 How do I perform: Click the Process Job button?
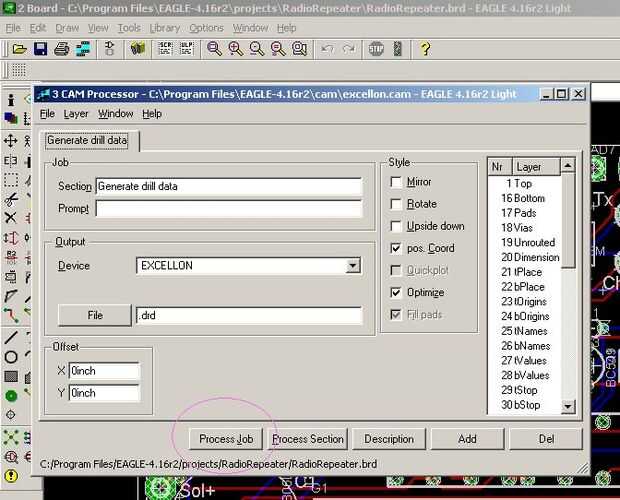click(x=226, y=439)
